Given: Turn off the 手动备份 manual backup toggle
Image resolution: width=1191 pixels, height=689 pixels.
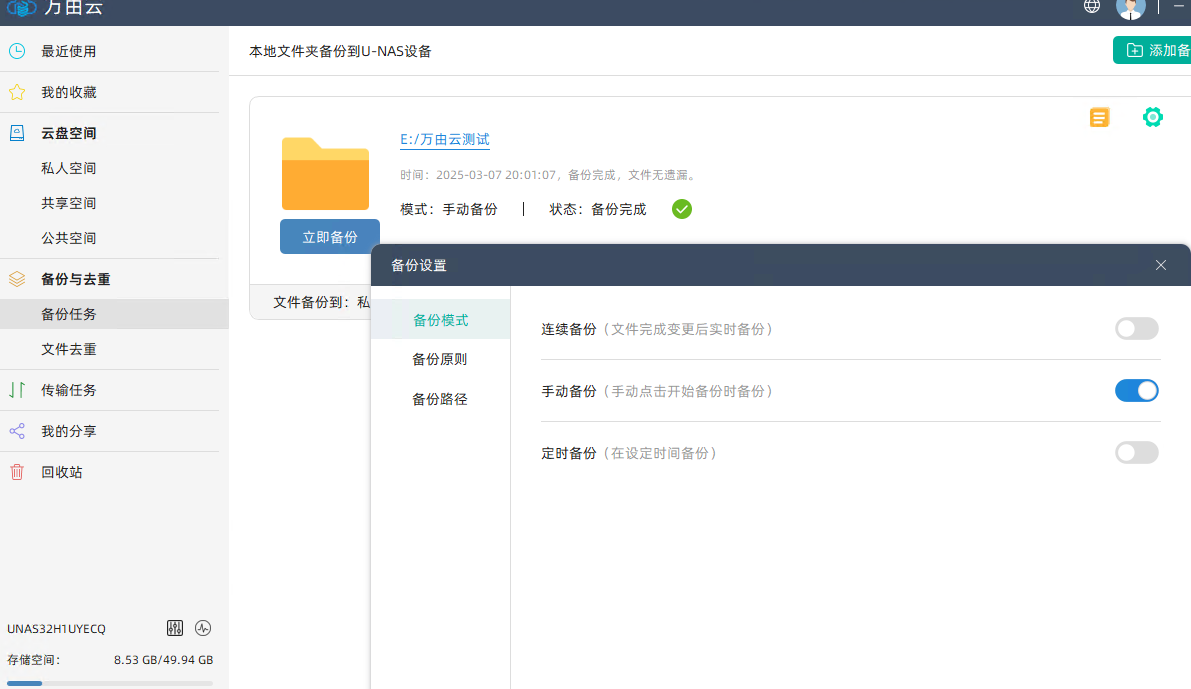Looking at the screenshot, I should click(1136, 391).
